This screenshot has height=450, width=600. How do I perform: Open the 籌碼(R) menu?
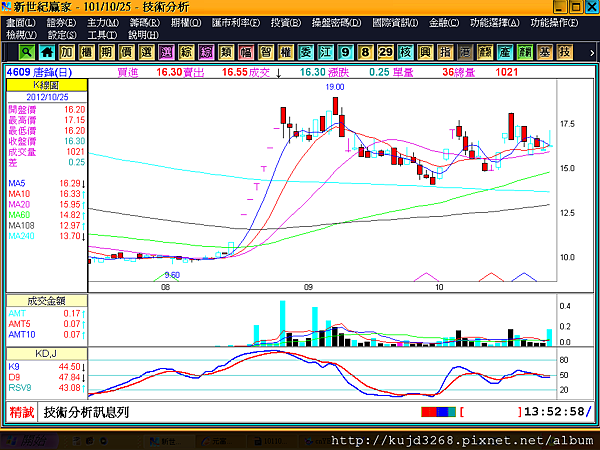(145, 23)
